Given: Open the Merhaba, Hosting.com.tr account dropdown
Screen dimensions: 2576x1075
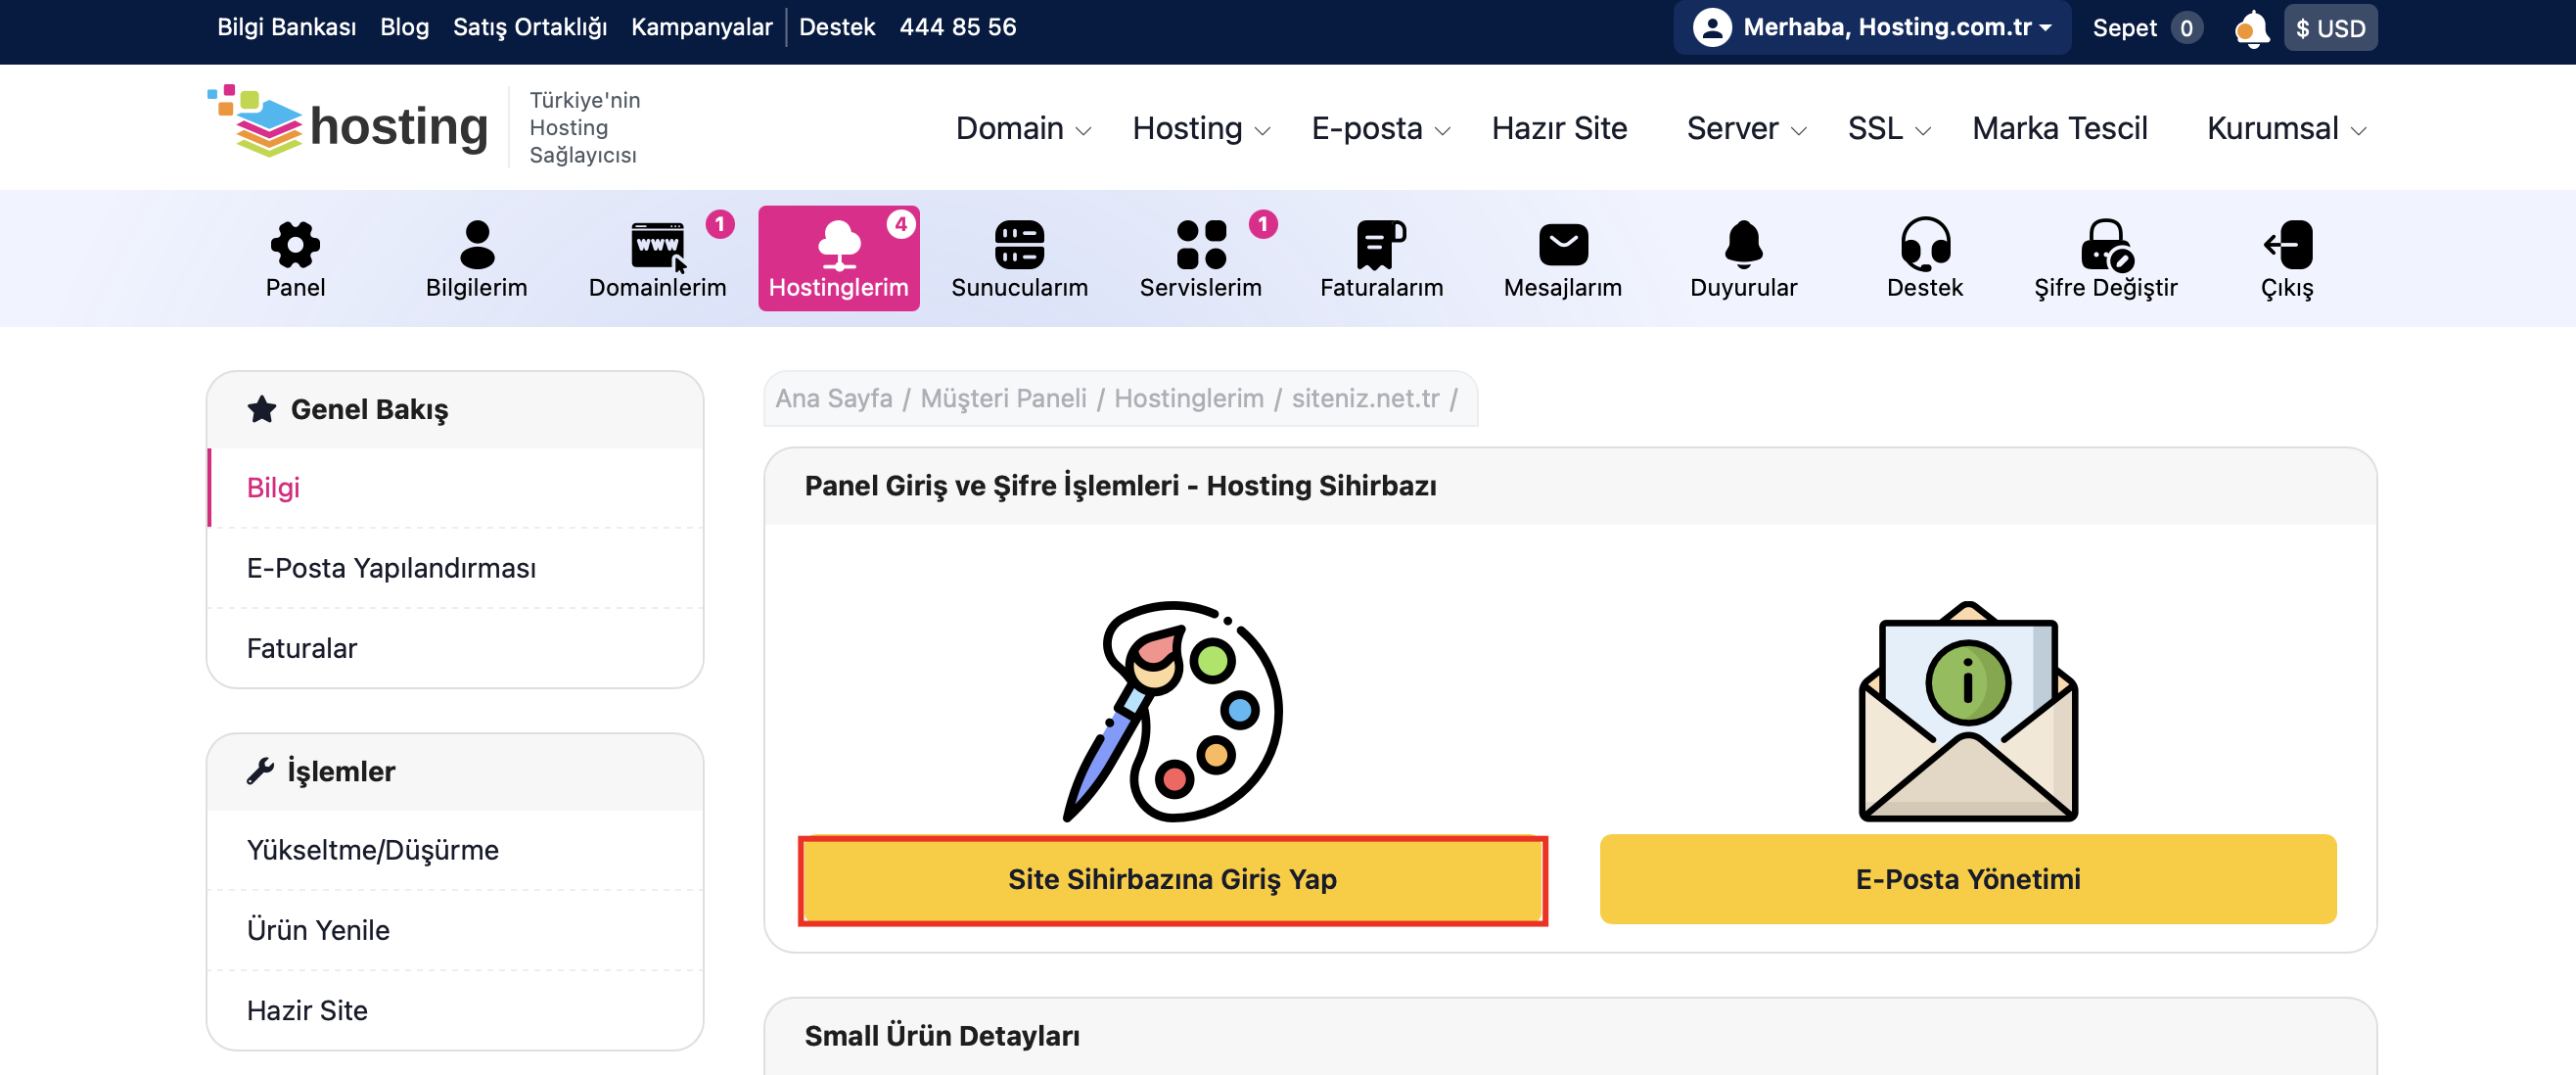Looking at the screenshot, I should [1871, 28].
